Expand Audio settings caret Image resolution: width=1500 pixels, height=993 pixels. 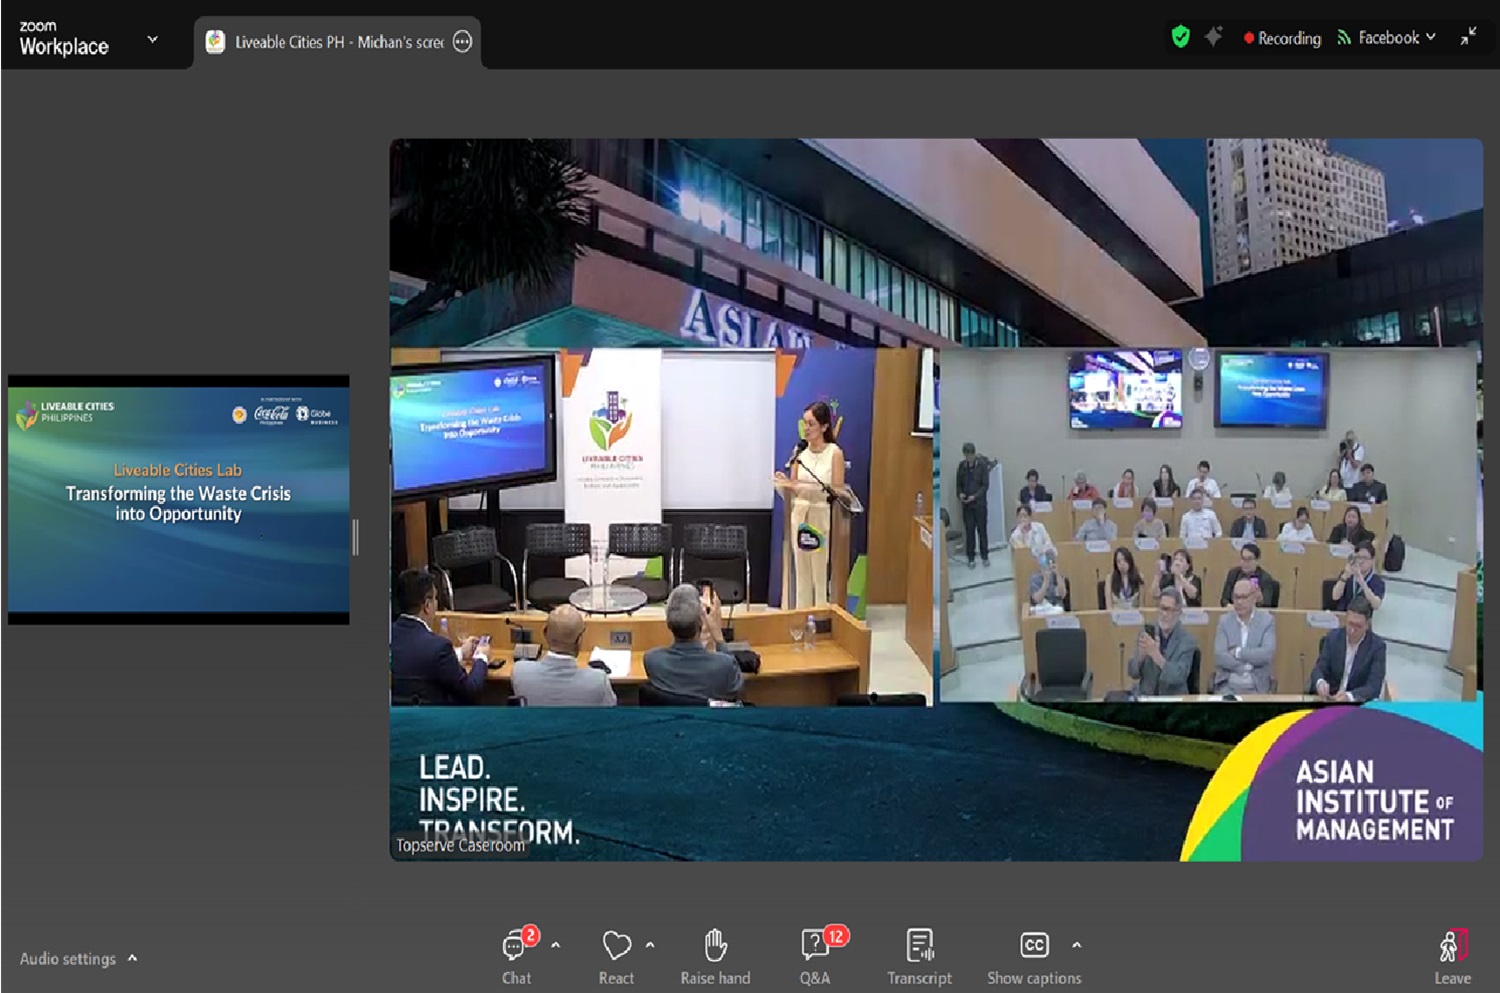point(132,958)
